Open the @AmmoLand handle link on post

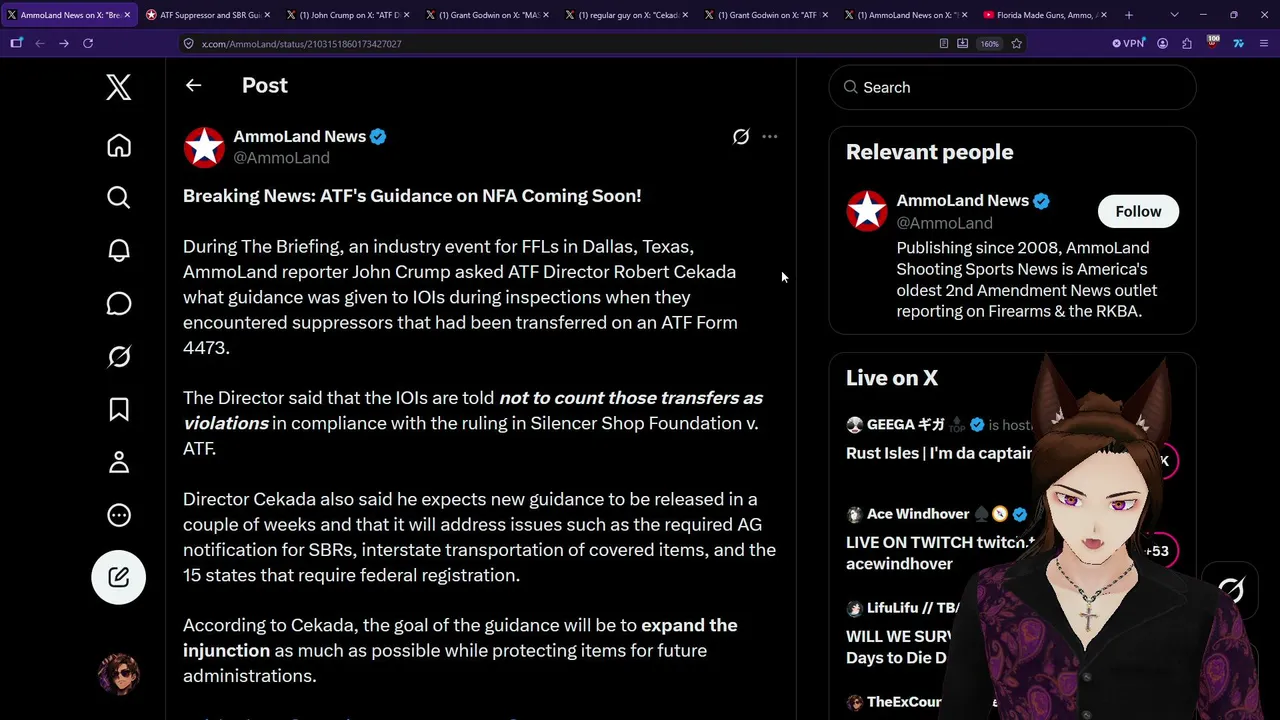point(281,158)
